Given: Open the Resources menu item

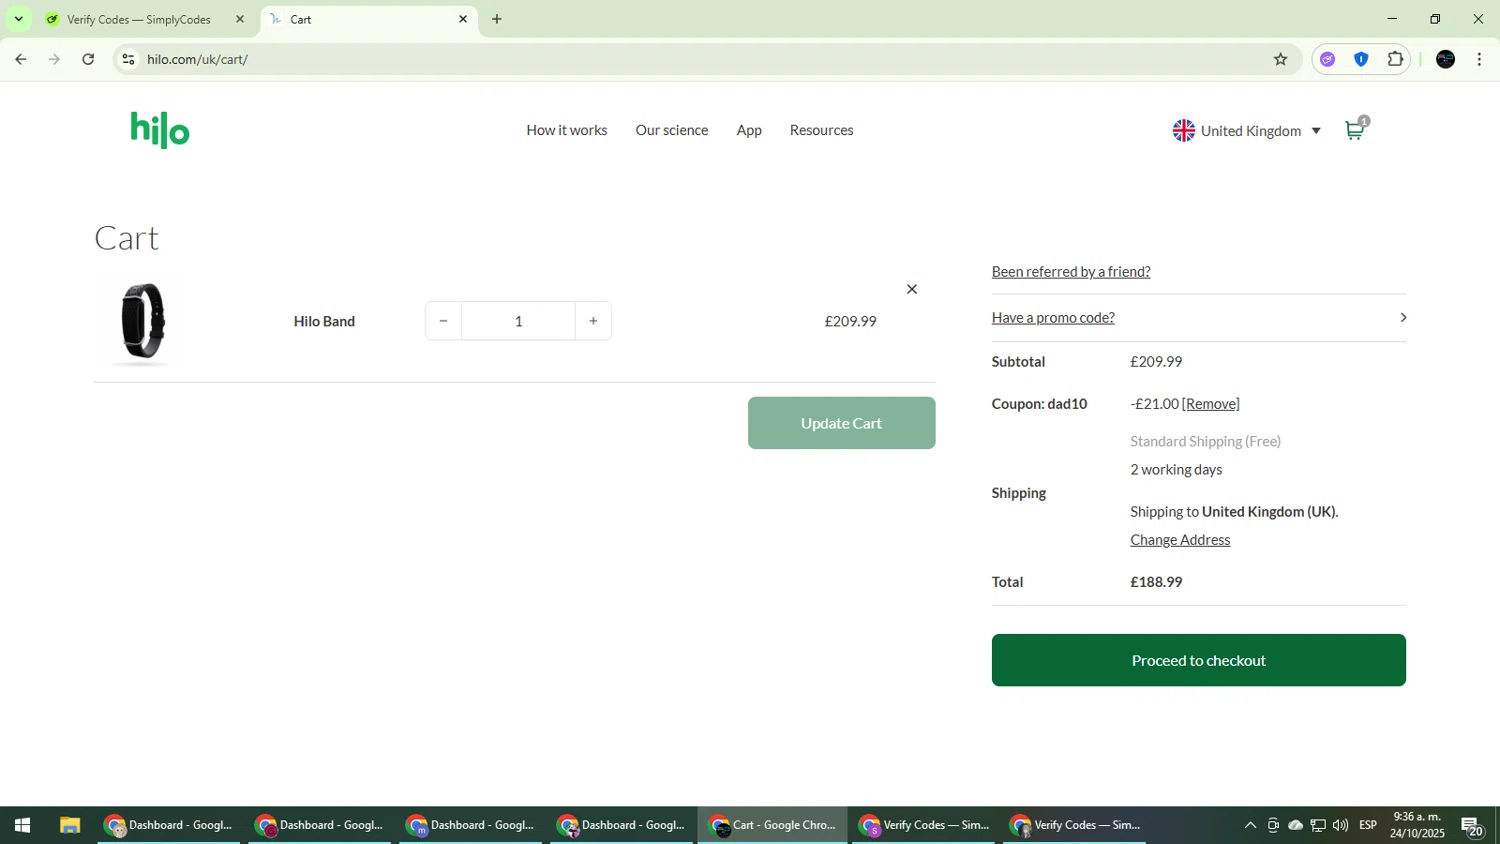Looking at the screenshot, I should (x=821, y=130).
